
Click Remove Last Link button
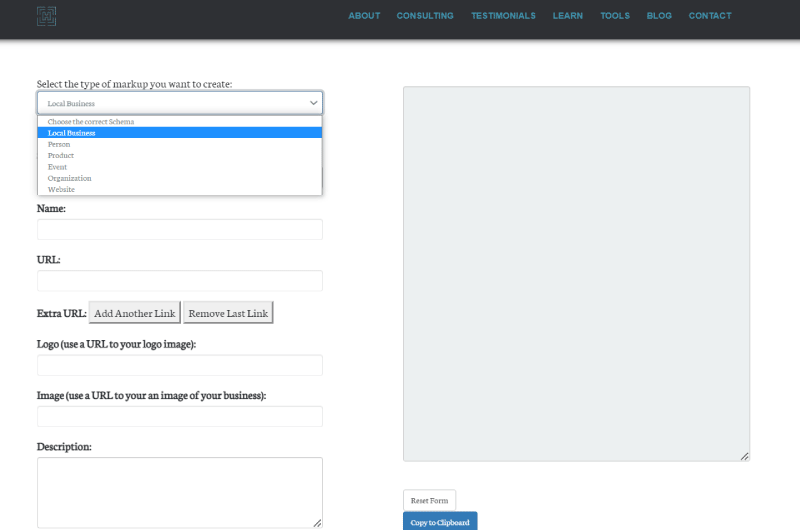[228, 313]
